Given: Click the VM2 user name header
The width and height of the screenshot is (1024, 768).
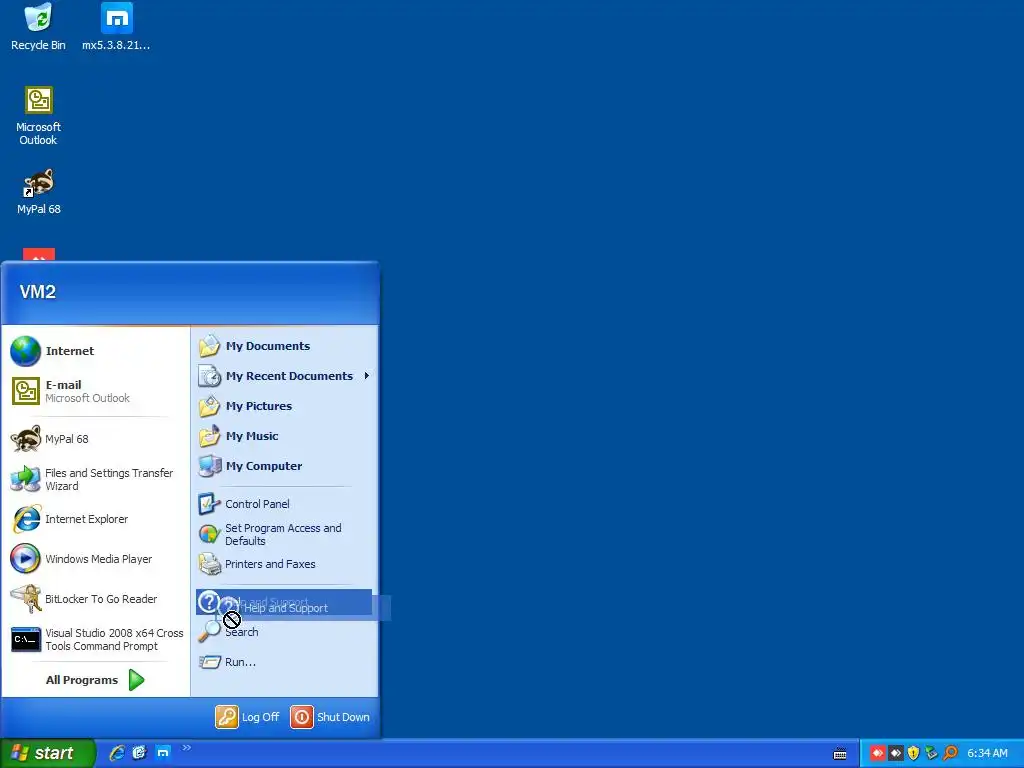Looking at the screenshot, I should pos(38,292).
